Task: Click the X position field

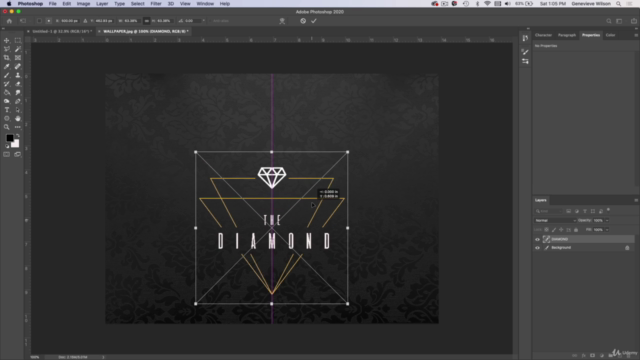Action: point(69,21)
